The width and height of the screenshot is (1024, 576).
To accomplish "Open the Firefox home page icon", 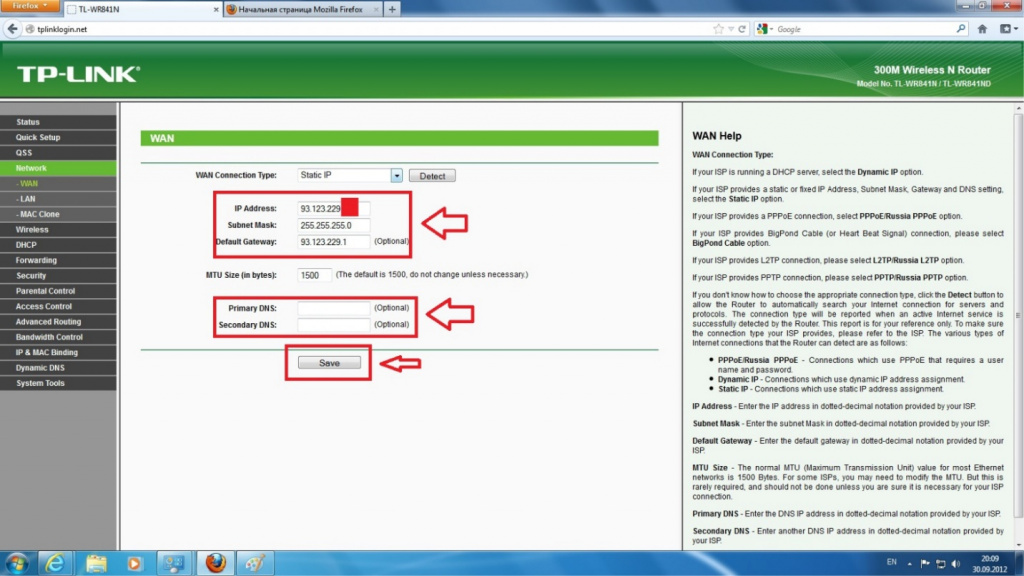I will 982,29.
